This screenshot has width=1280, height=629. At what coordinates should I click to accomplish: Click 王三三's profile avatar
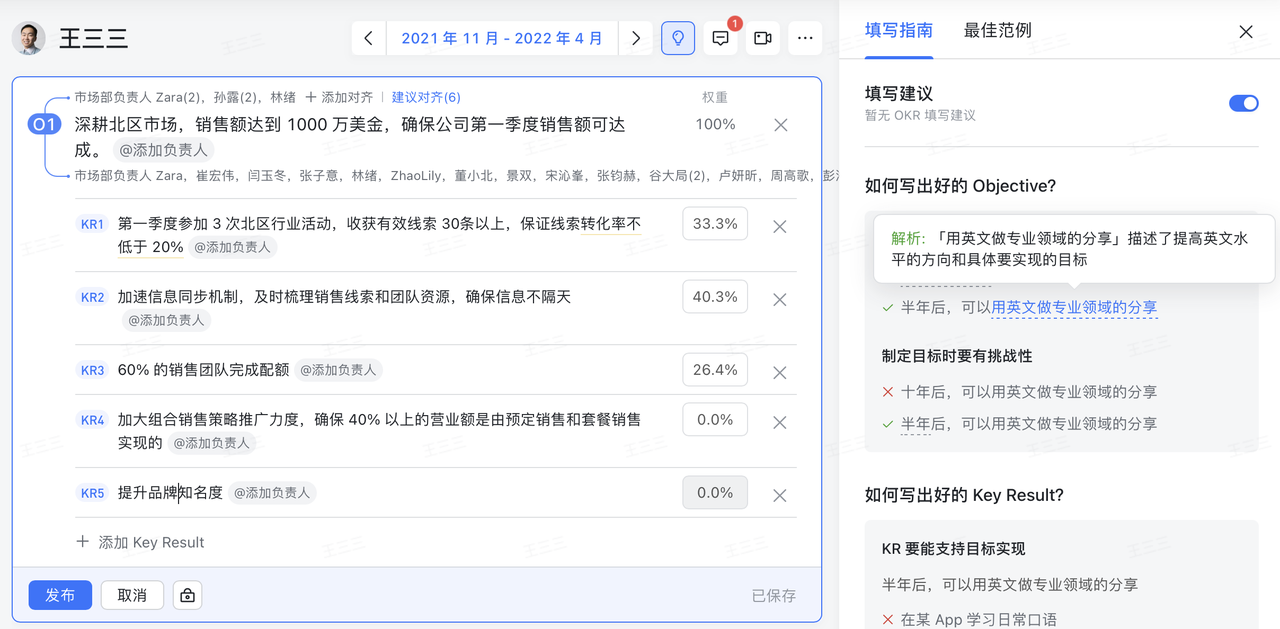tap(28, 37)
